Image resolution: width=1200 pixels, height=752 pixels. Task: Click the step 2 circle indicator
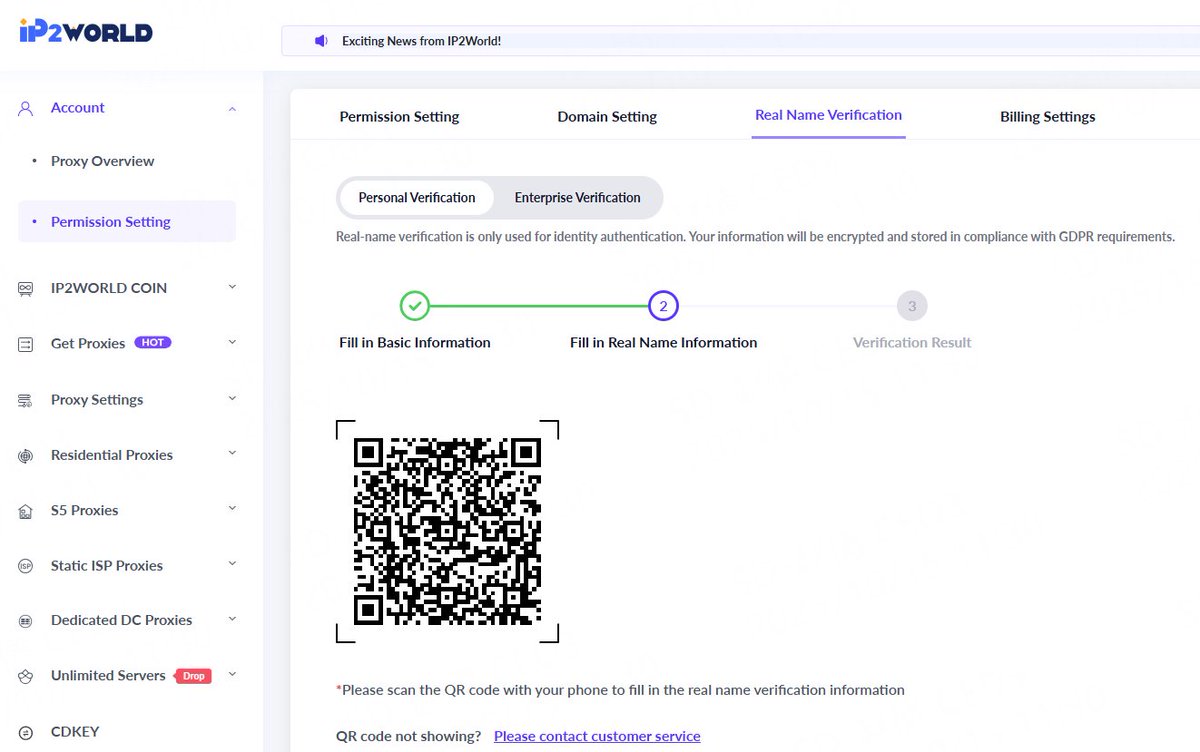tap(663, 306)
